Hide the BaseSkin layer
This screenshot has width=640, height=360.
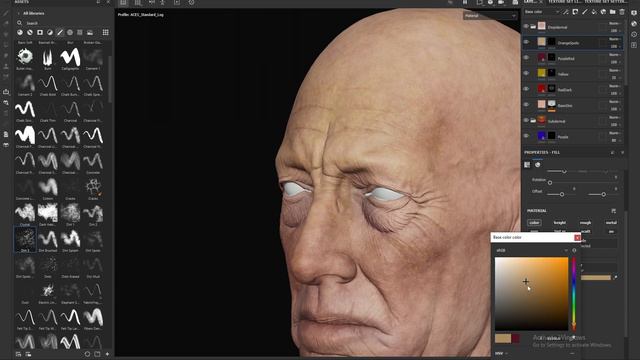pyautogui.click(x=526, y=104)
